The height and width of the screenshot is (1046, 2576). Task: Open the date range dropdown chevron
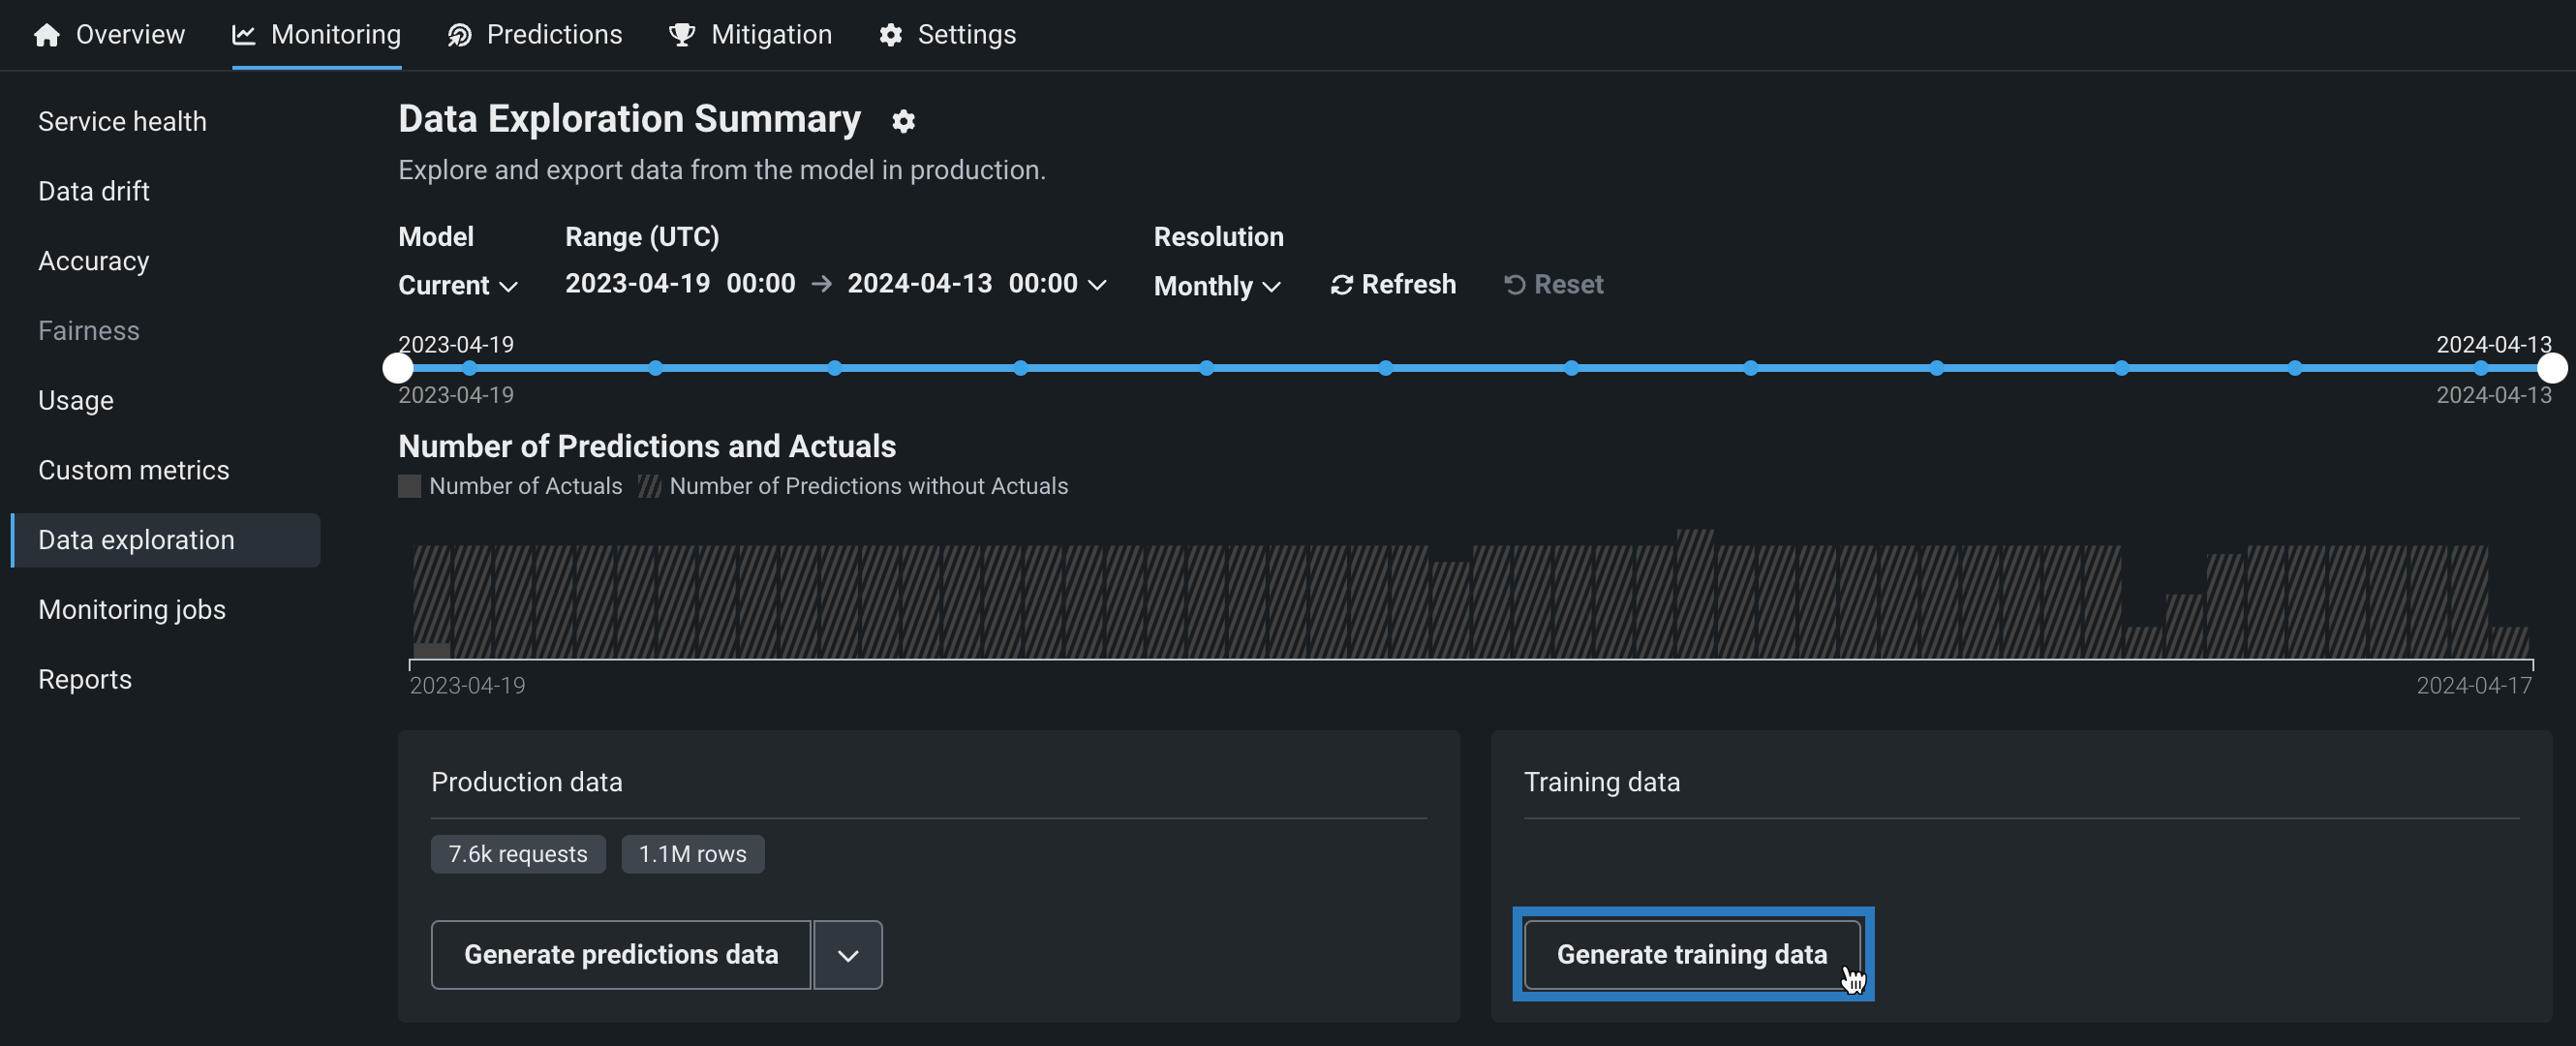coord(1097,285)
